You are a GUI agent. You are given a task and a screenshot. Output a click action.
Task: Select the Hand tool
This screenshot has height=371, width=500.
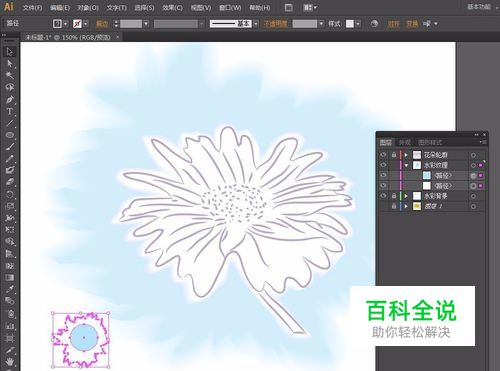10,361
